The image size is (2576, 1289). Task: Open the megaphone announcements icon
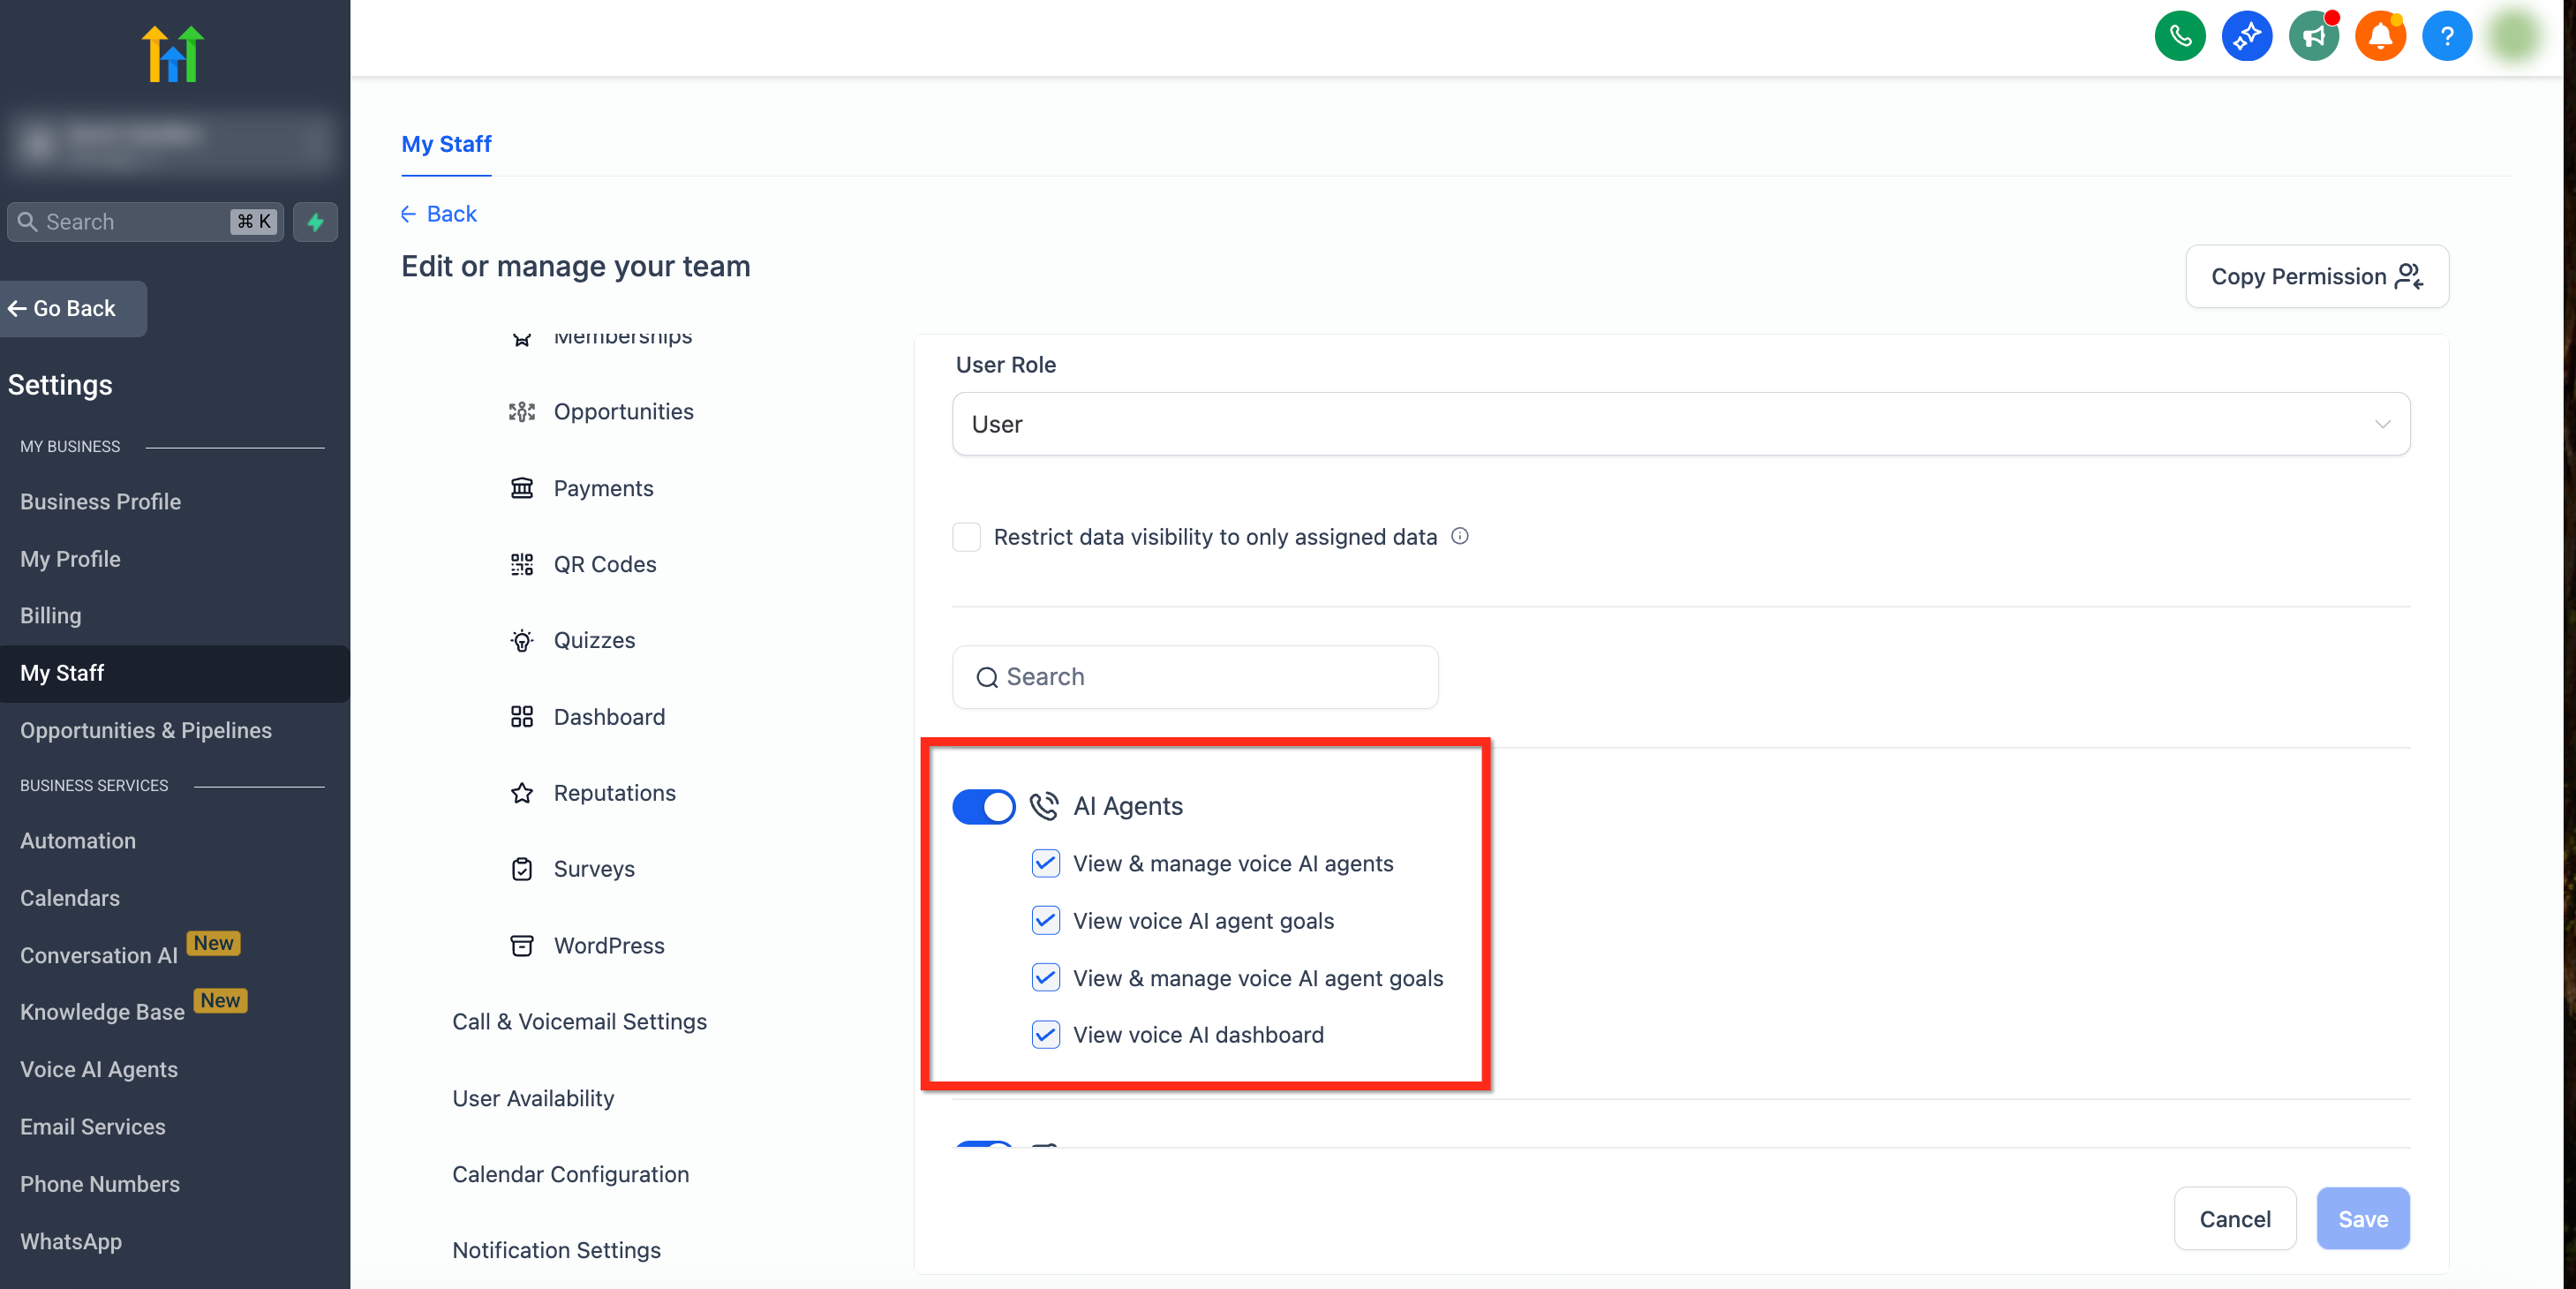pyautogui.click(x=2313, y=37)
